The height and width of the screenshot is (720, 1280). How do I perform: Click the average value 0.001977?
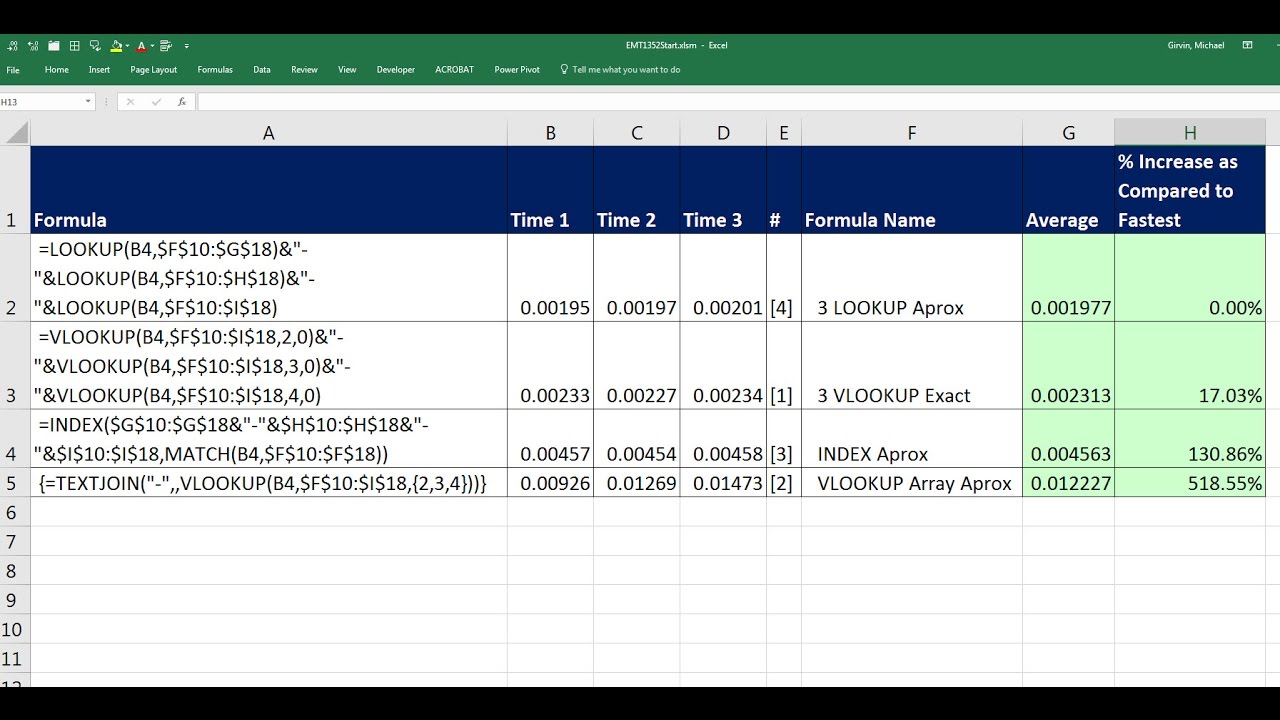click(x=1069, y=278)
